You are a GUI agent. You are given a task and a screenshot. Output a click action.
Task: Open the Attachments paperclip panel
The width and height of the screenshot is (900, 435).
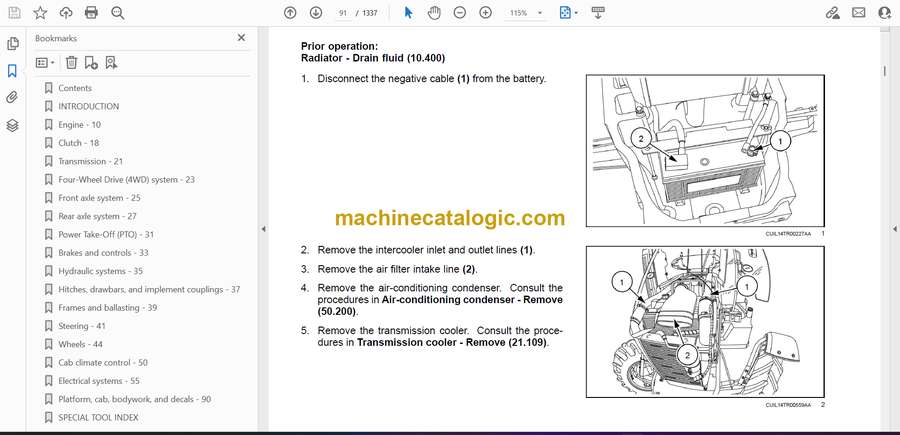(13, 98)
